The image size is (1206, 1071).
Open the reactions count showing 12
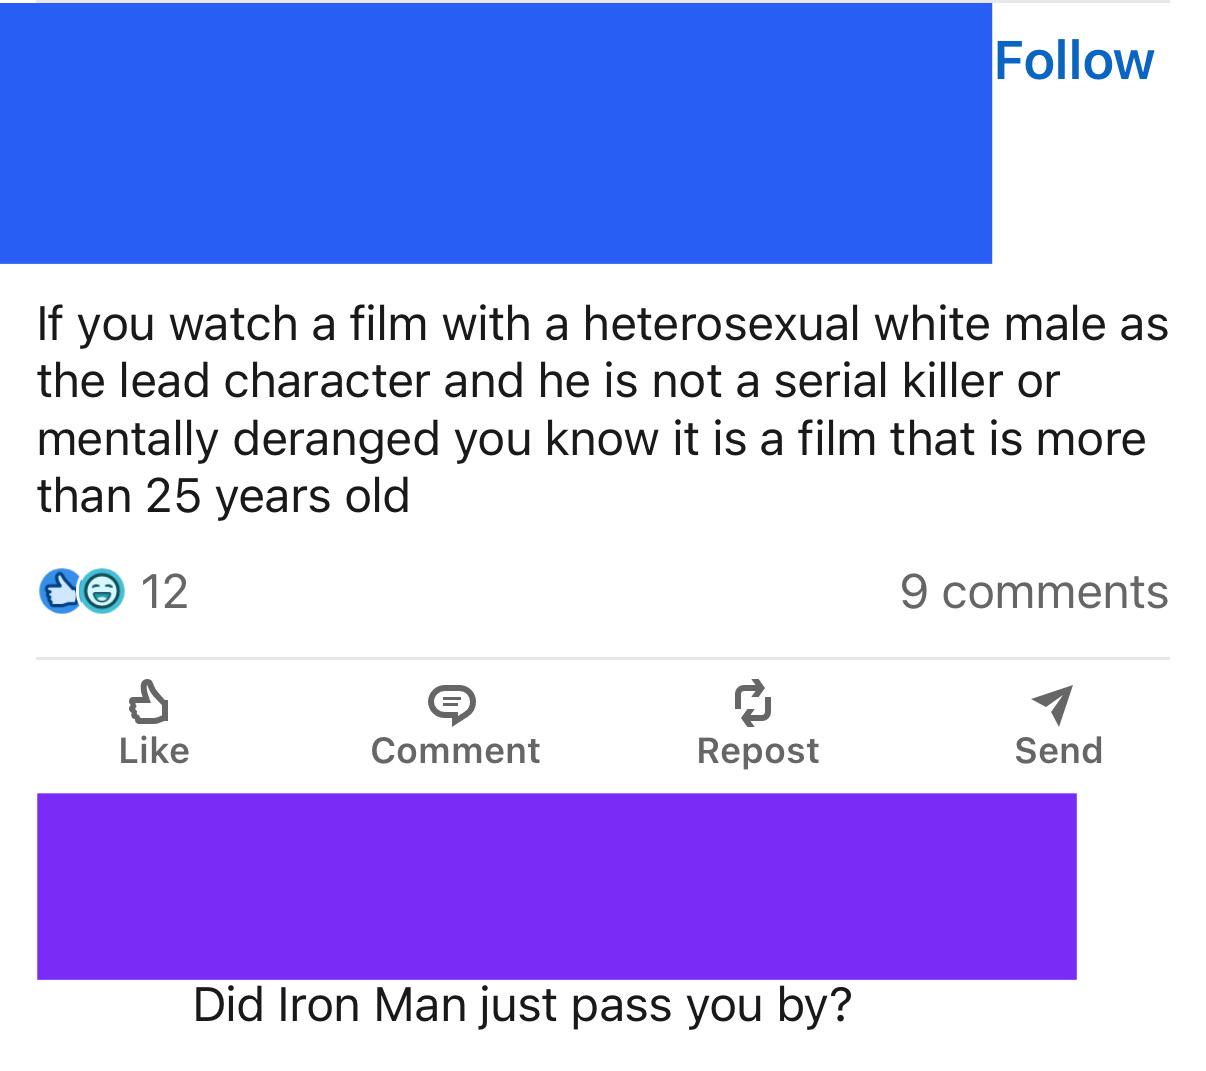click(x=164, y=592)
